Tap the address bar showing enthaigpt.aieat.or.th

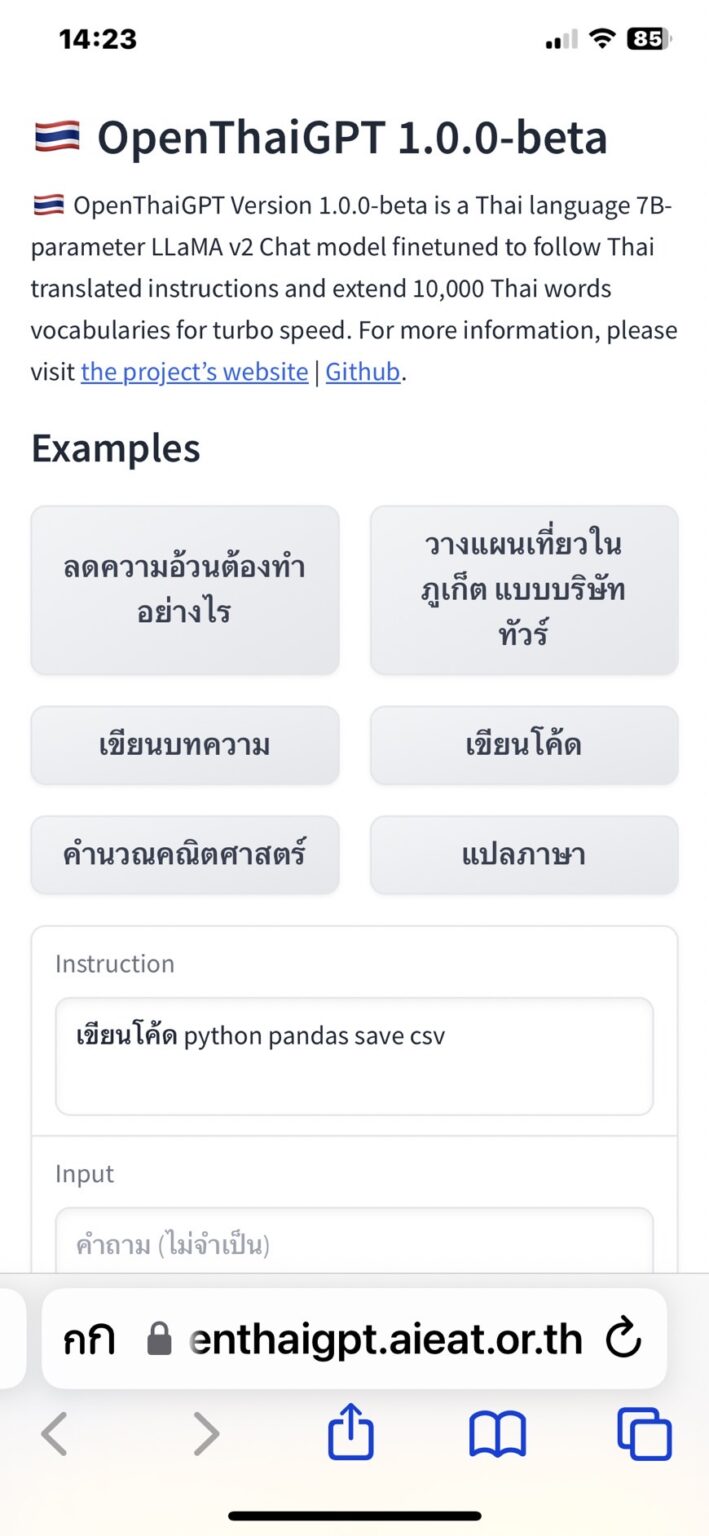380,1338
